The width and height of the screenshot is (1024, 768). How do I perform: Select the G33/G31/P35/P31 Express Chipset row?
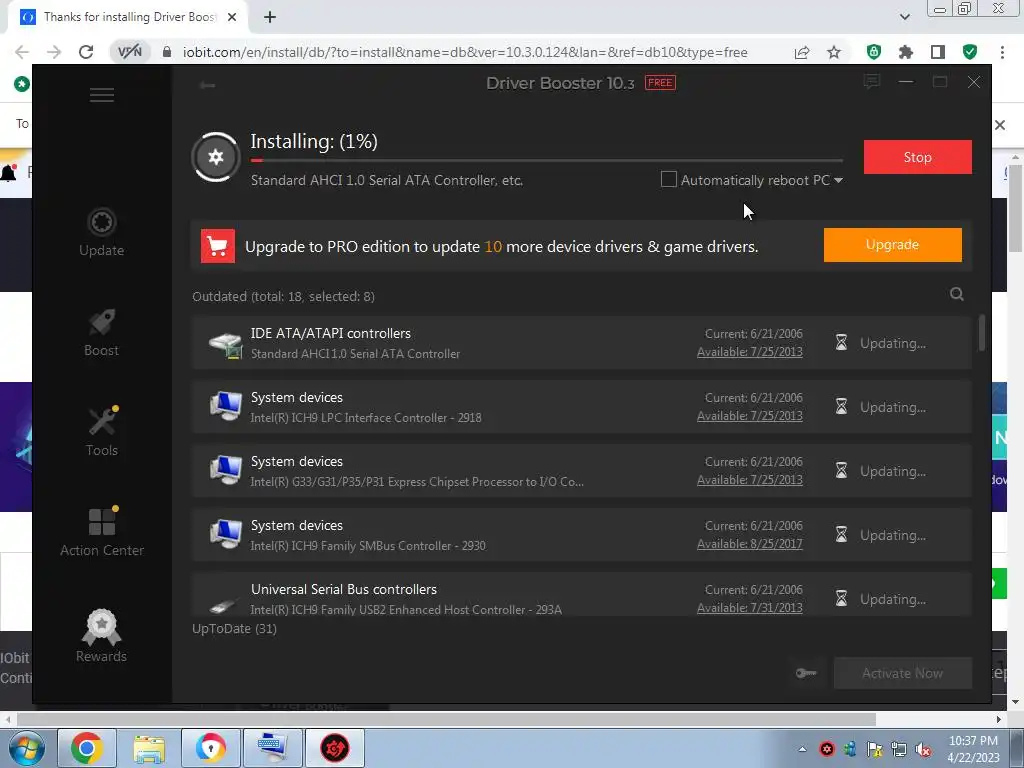tap(582, 471)
